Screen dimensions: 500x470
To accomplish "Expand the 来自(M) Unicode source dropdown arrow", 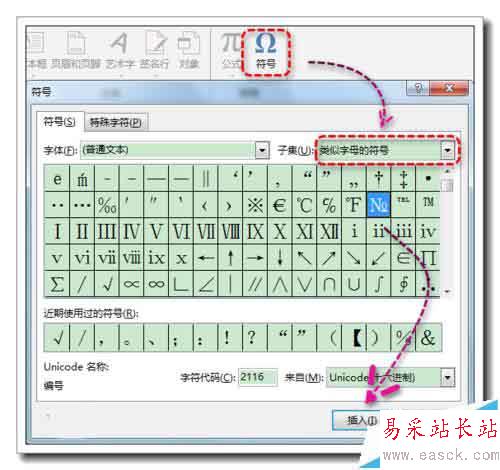I will tap(447, 378).
